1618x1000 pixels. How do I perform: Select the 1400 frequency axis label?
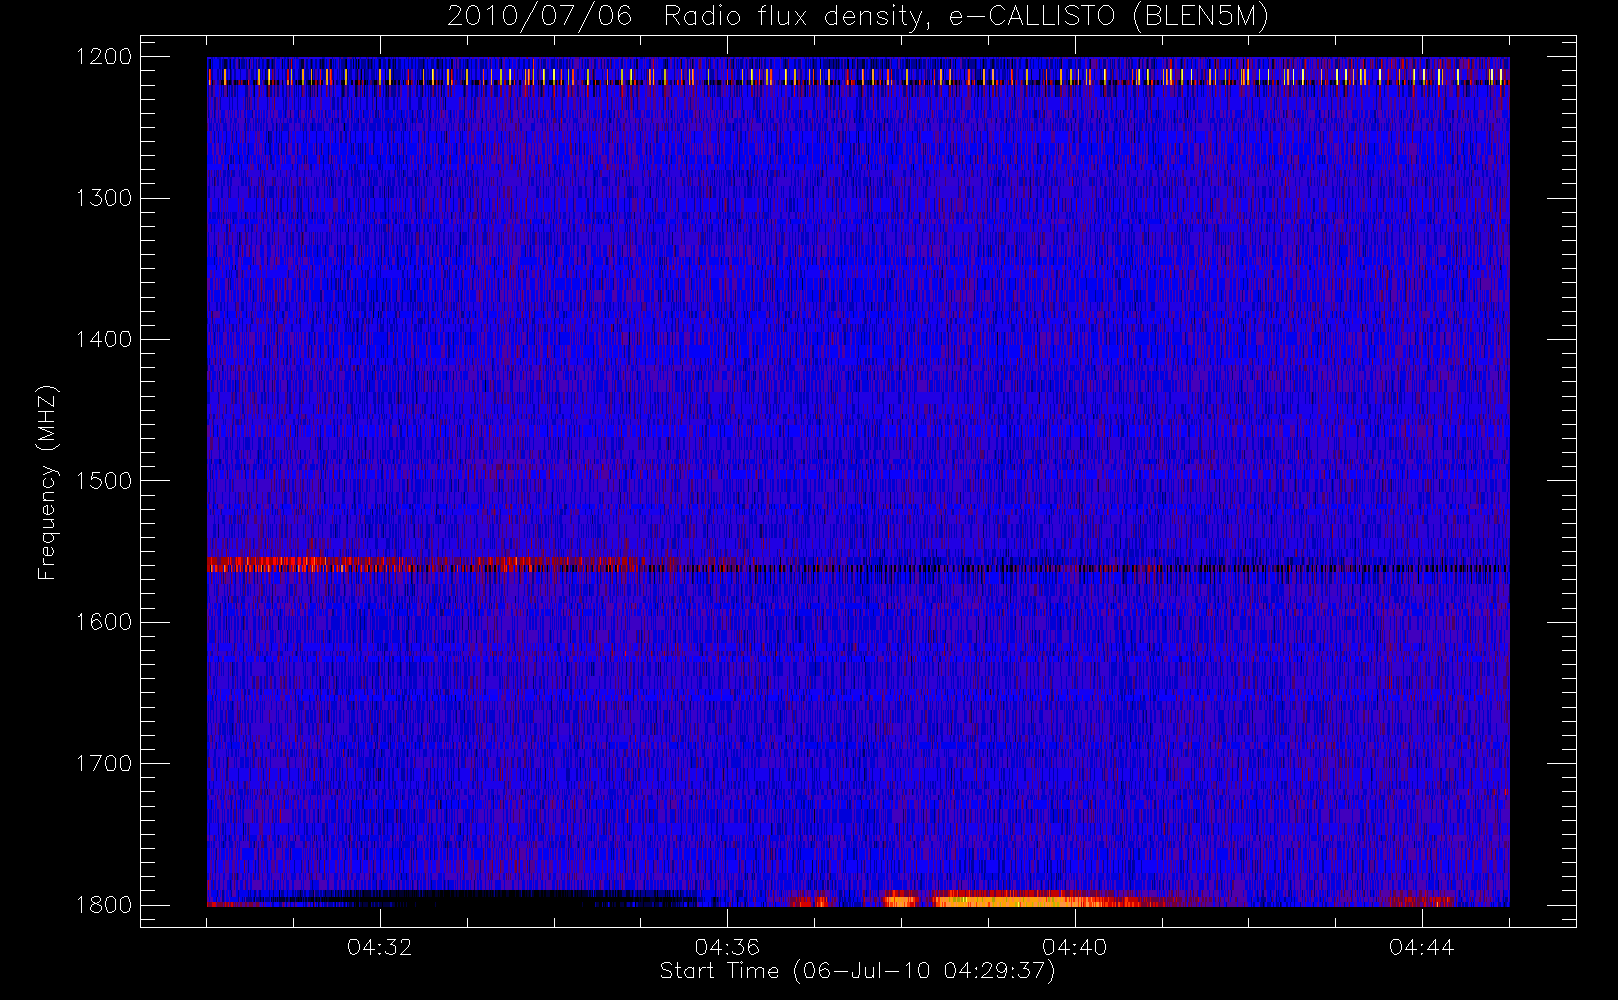(x=104, y=340)
